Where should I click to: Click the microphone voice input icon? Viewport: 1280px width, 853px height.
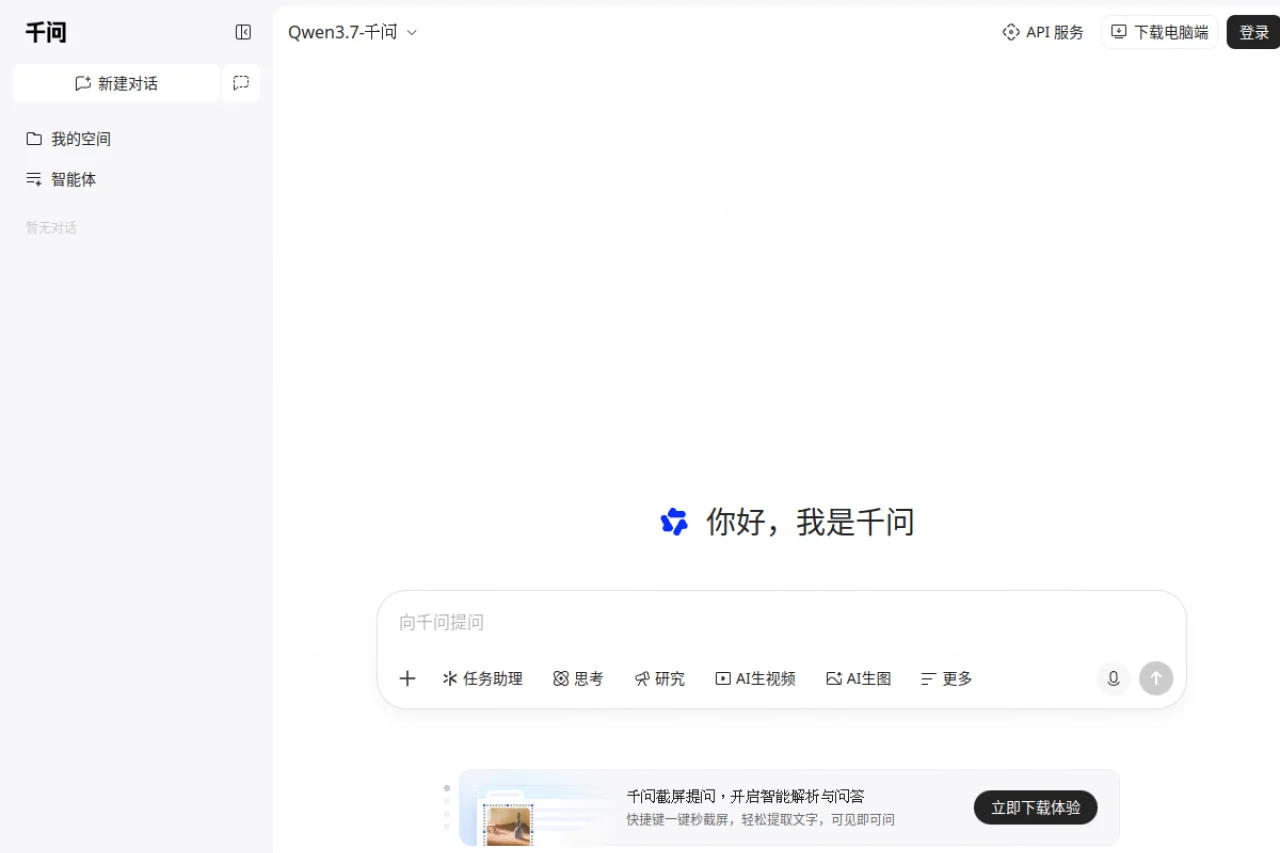tap(1113, 679)
